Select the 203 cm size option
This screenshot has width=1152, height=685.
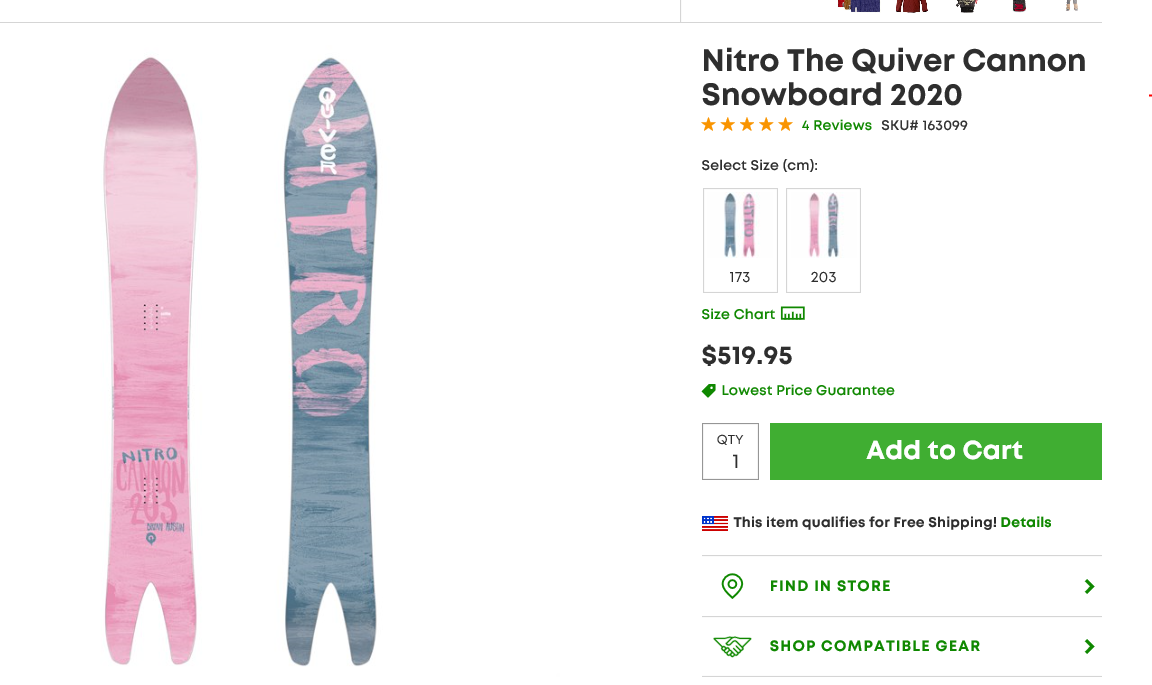[823, 240]
